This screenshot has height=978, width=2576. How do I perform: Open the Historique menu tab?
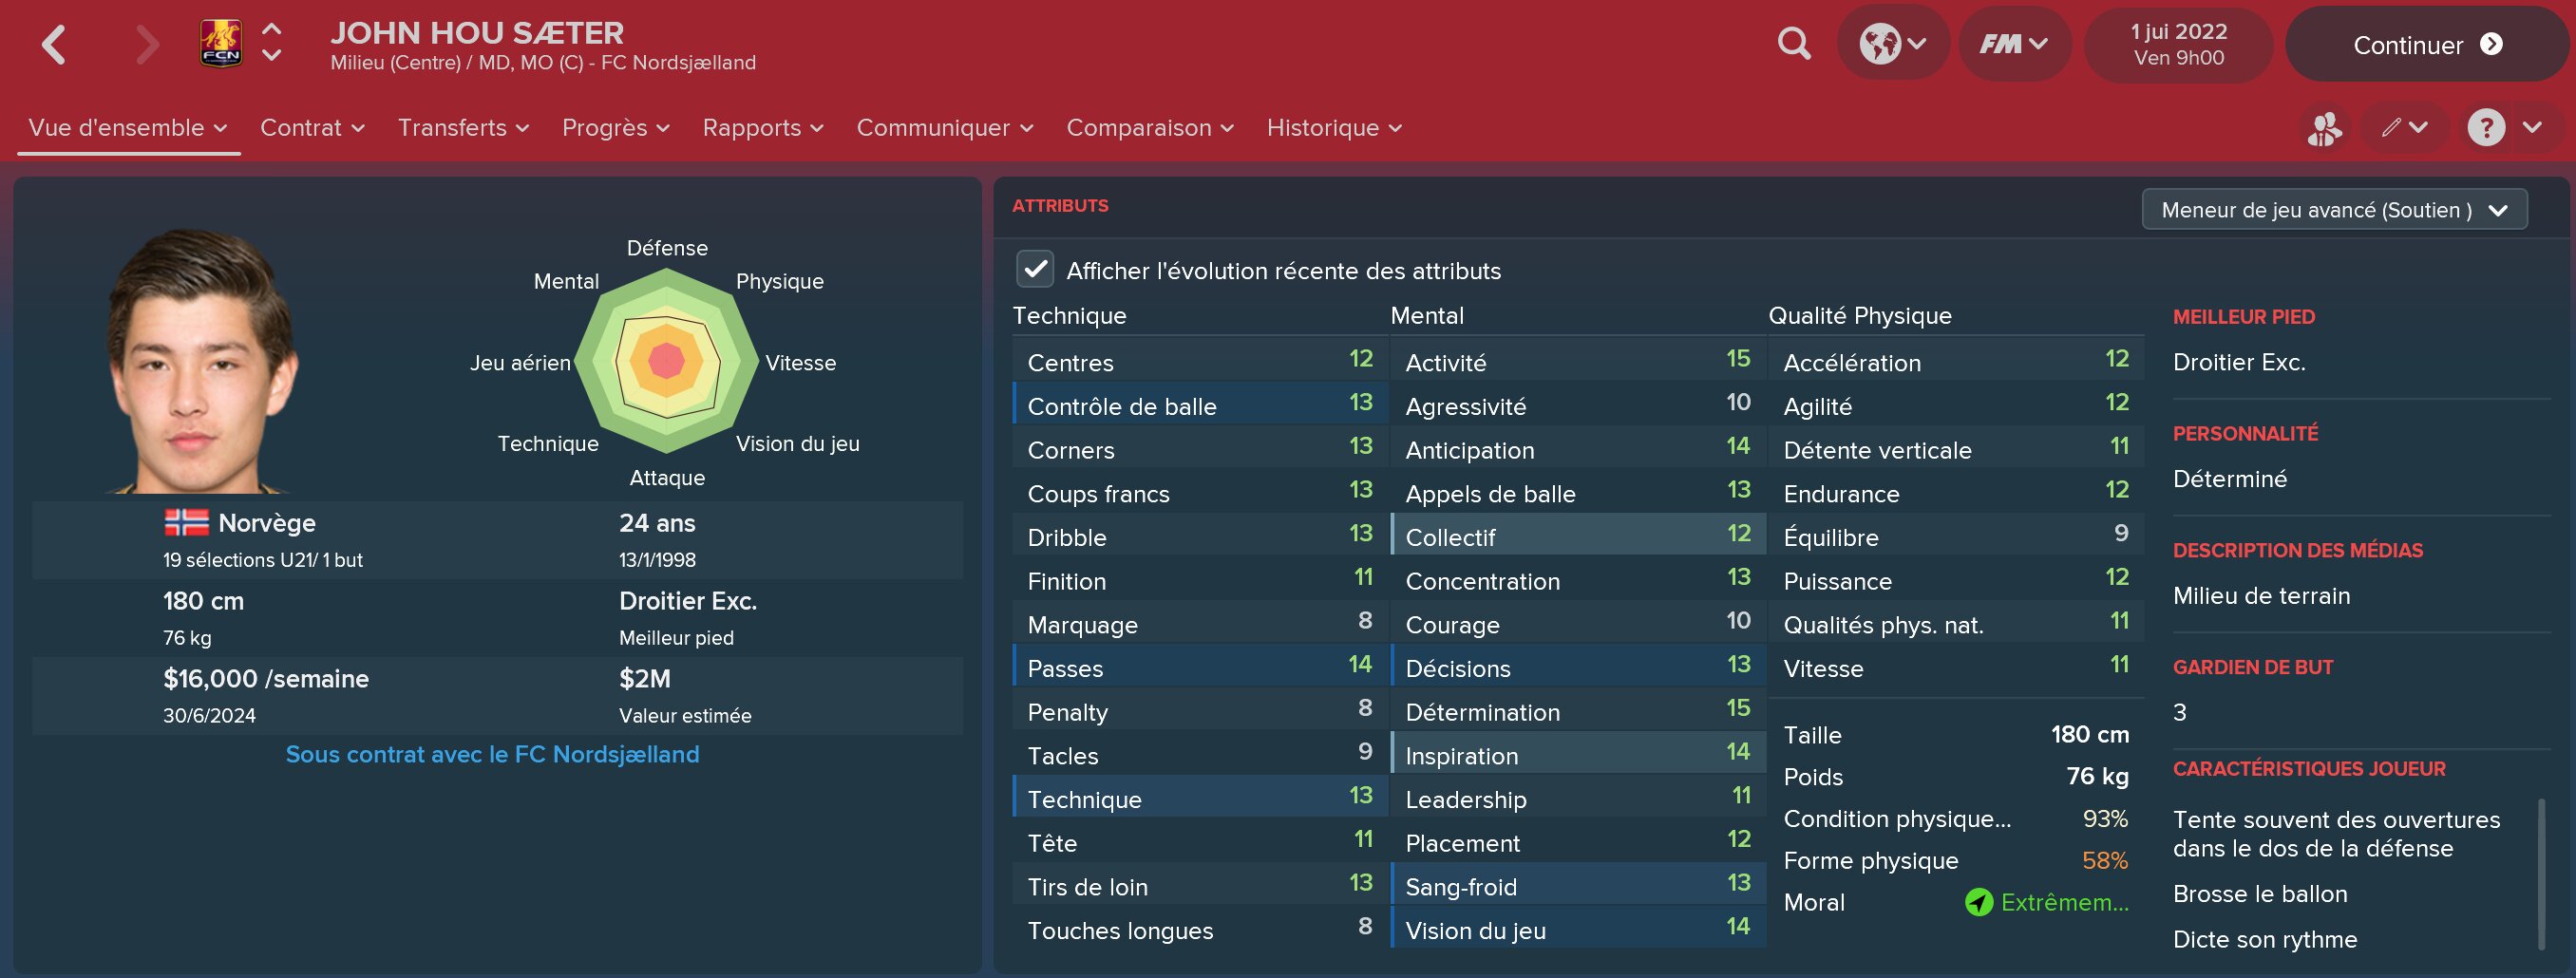point(1334,128)
